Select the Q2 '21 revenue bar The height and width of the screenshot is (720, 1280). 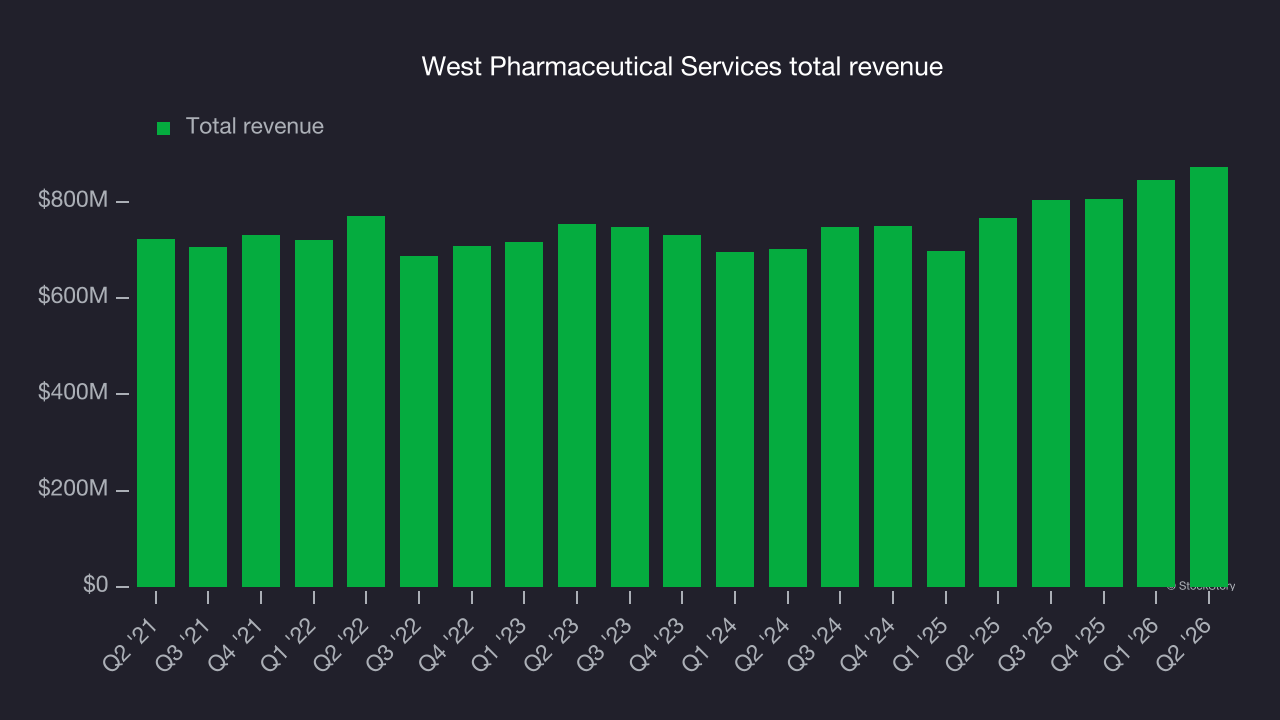(x=156, y=413)
